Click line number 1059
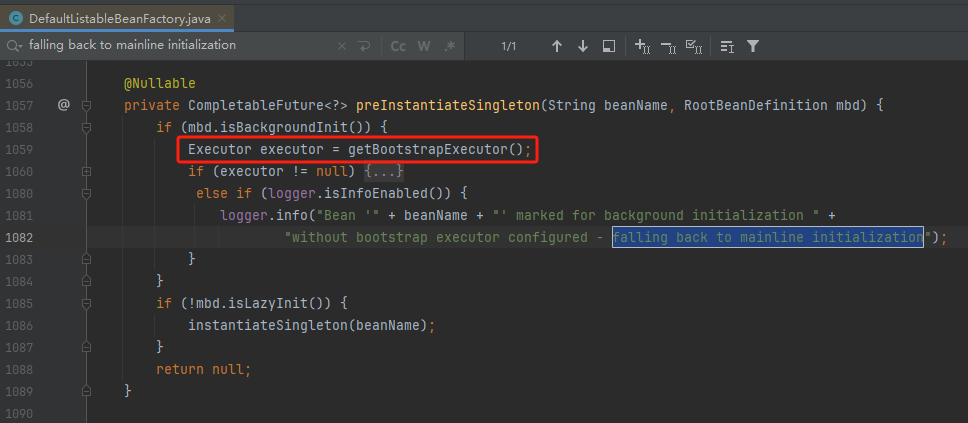Image resolution: width=968 pixels, height=423 pixels. (x=19, y=149)
